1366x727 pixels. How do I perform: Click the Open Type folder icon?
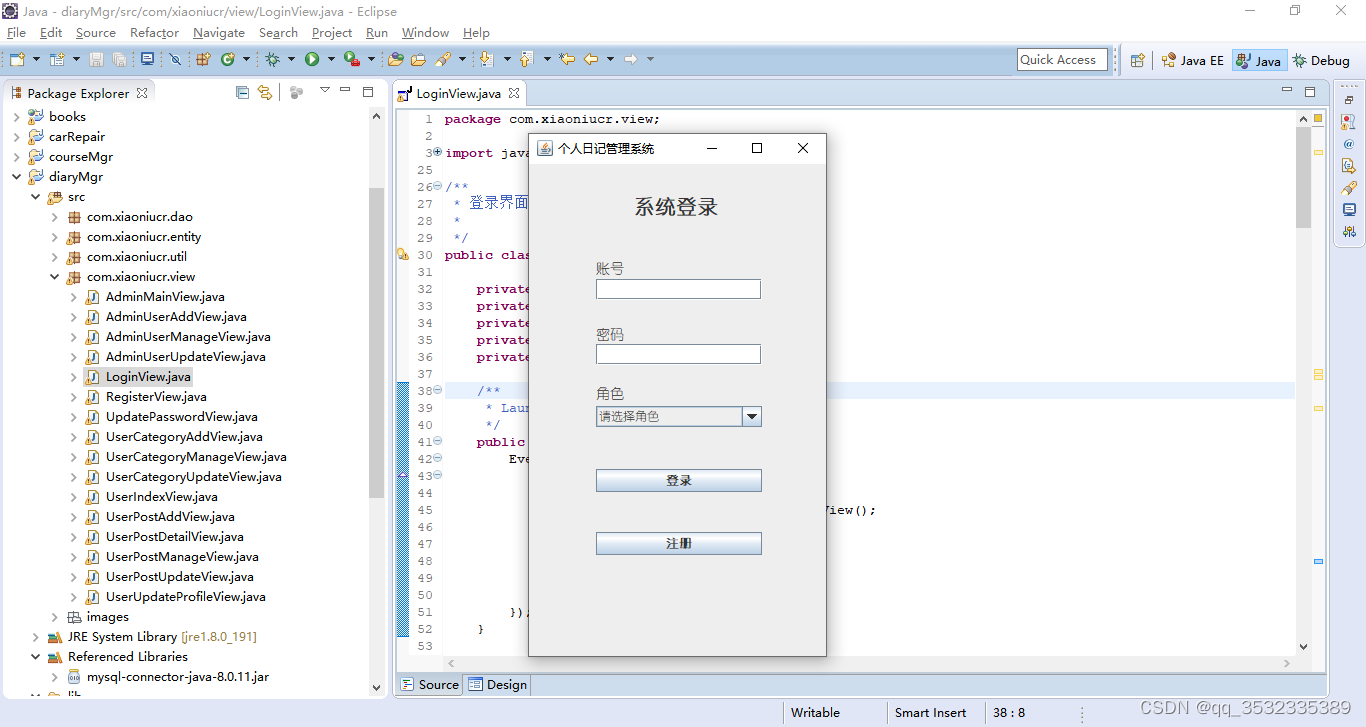(396, 60)
